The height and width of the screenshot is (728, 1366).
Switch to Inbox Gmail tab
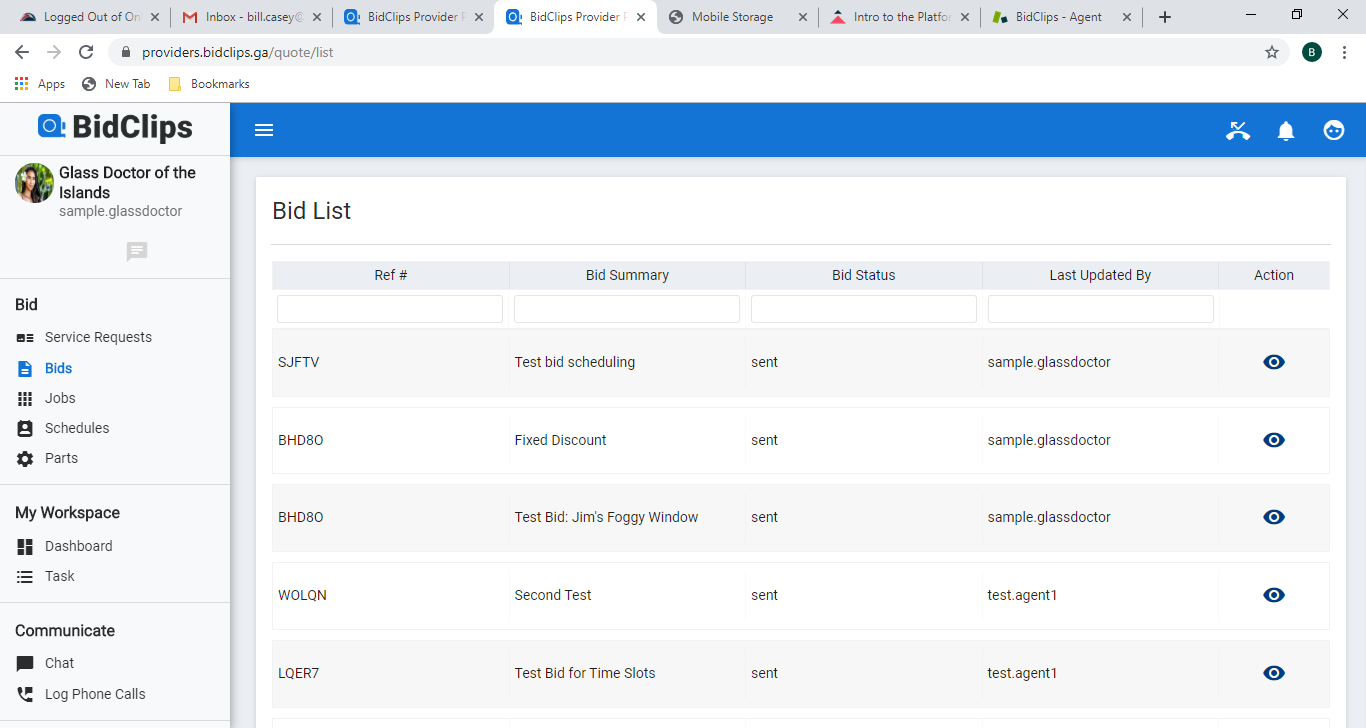(251, 17)
